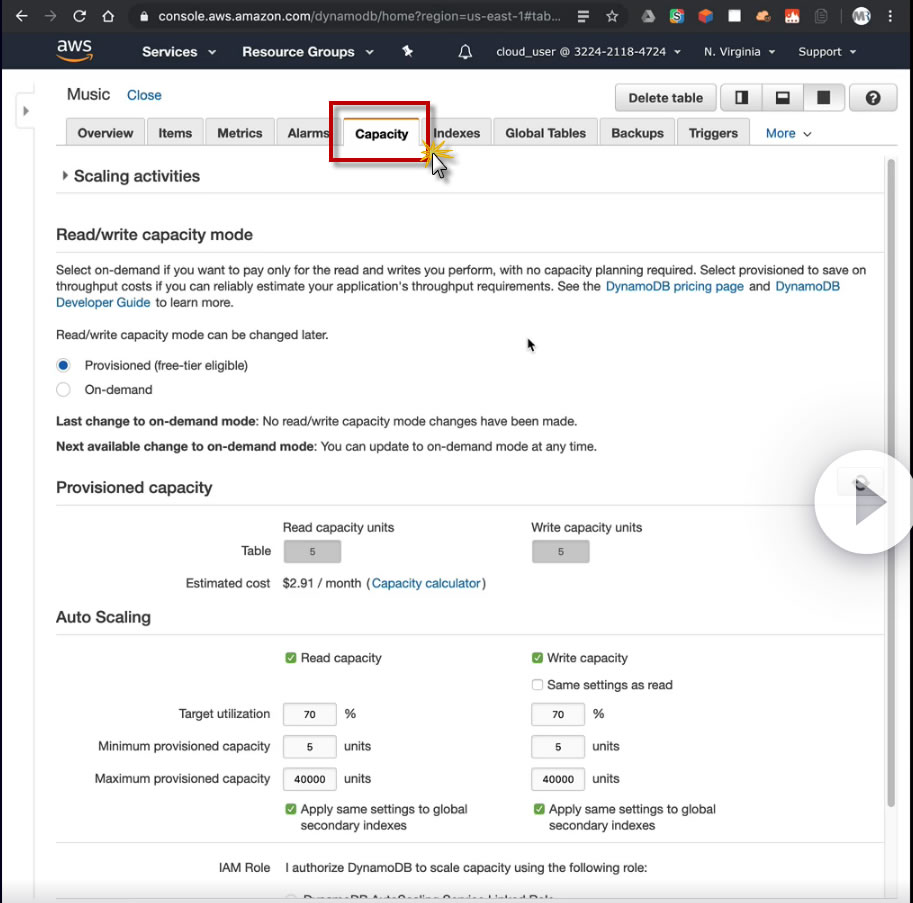Enable Same settings as read
This screenshot has height=903, width=913.
(538, 685)
